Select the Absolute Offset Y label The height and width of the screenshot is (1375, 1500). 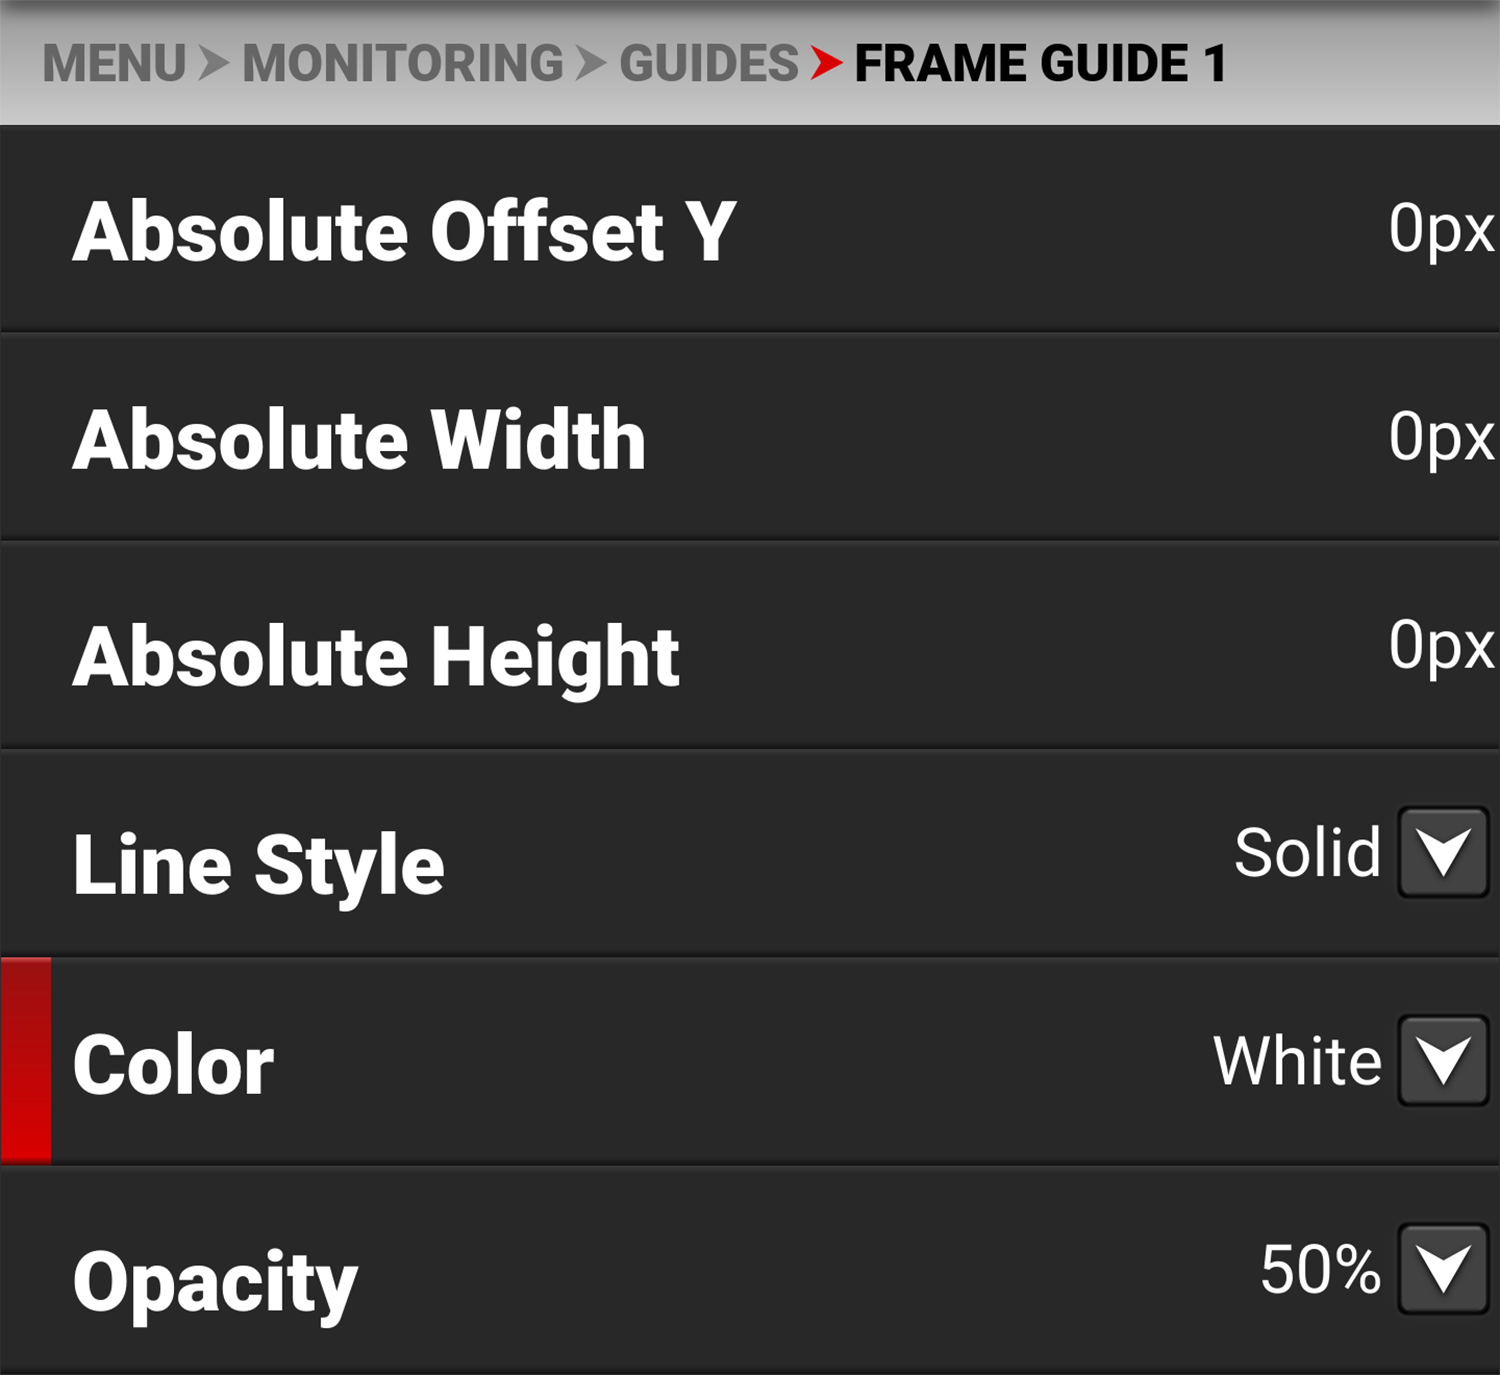(404, 232)
